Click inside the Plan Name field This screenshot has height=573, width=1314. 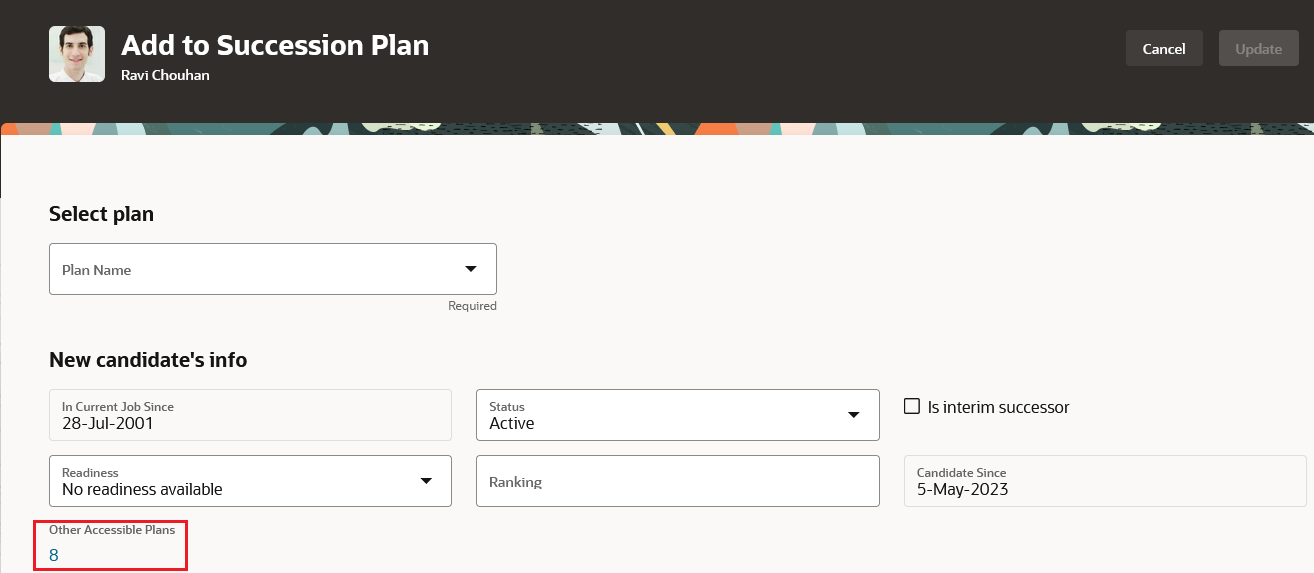click(x=273, y=269)
